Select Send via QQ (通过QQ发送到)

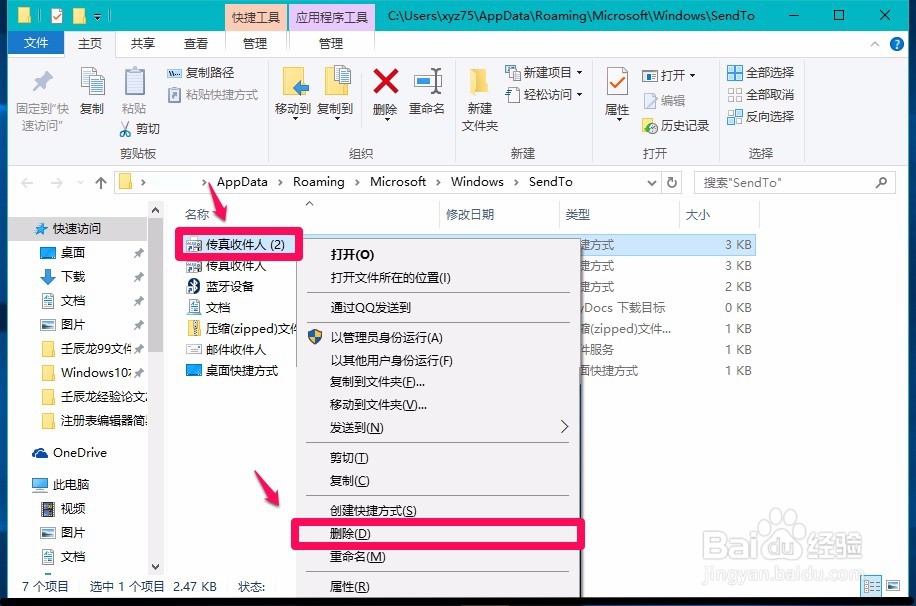pos(370,307)
